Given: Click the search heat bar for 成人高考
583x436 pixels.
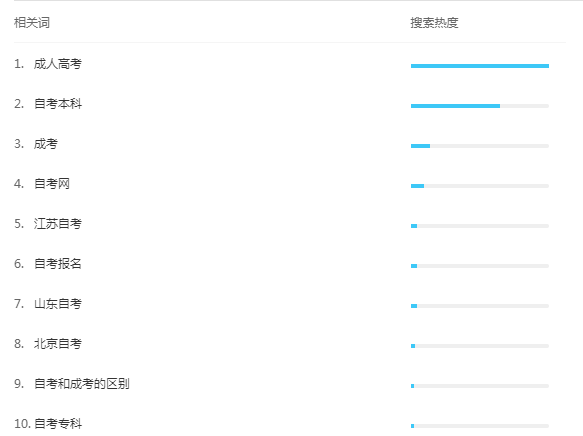Looking at the screenshot, I should click(x=480, y=66).
